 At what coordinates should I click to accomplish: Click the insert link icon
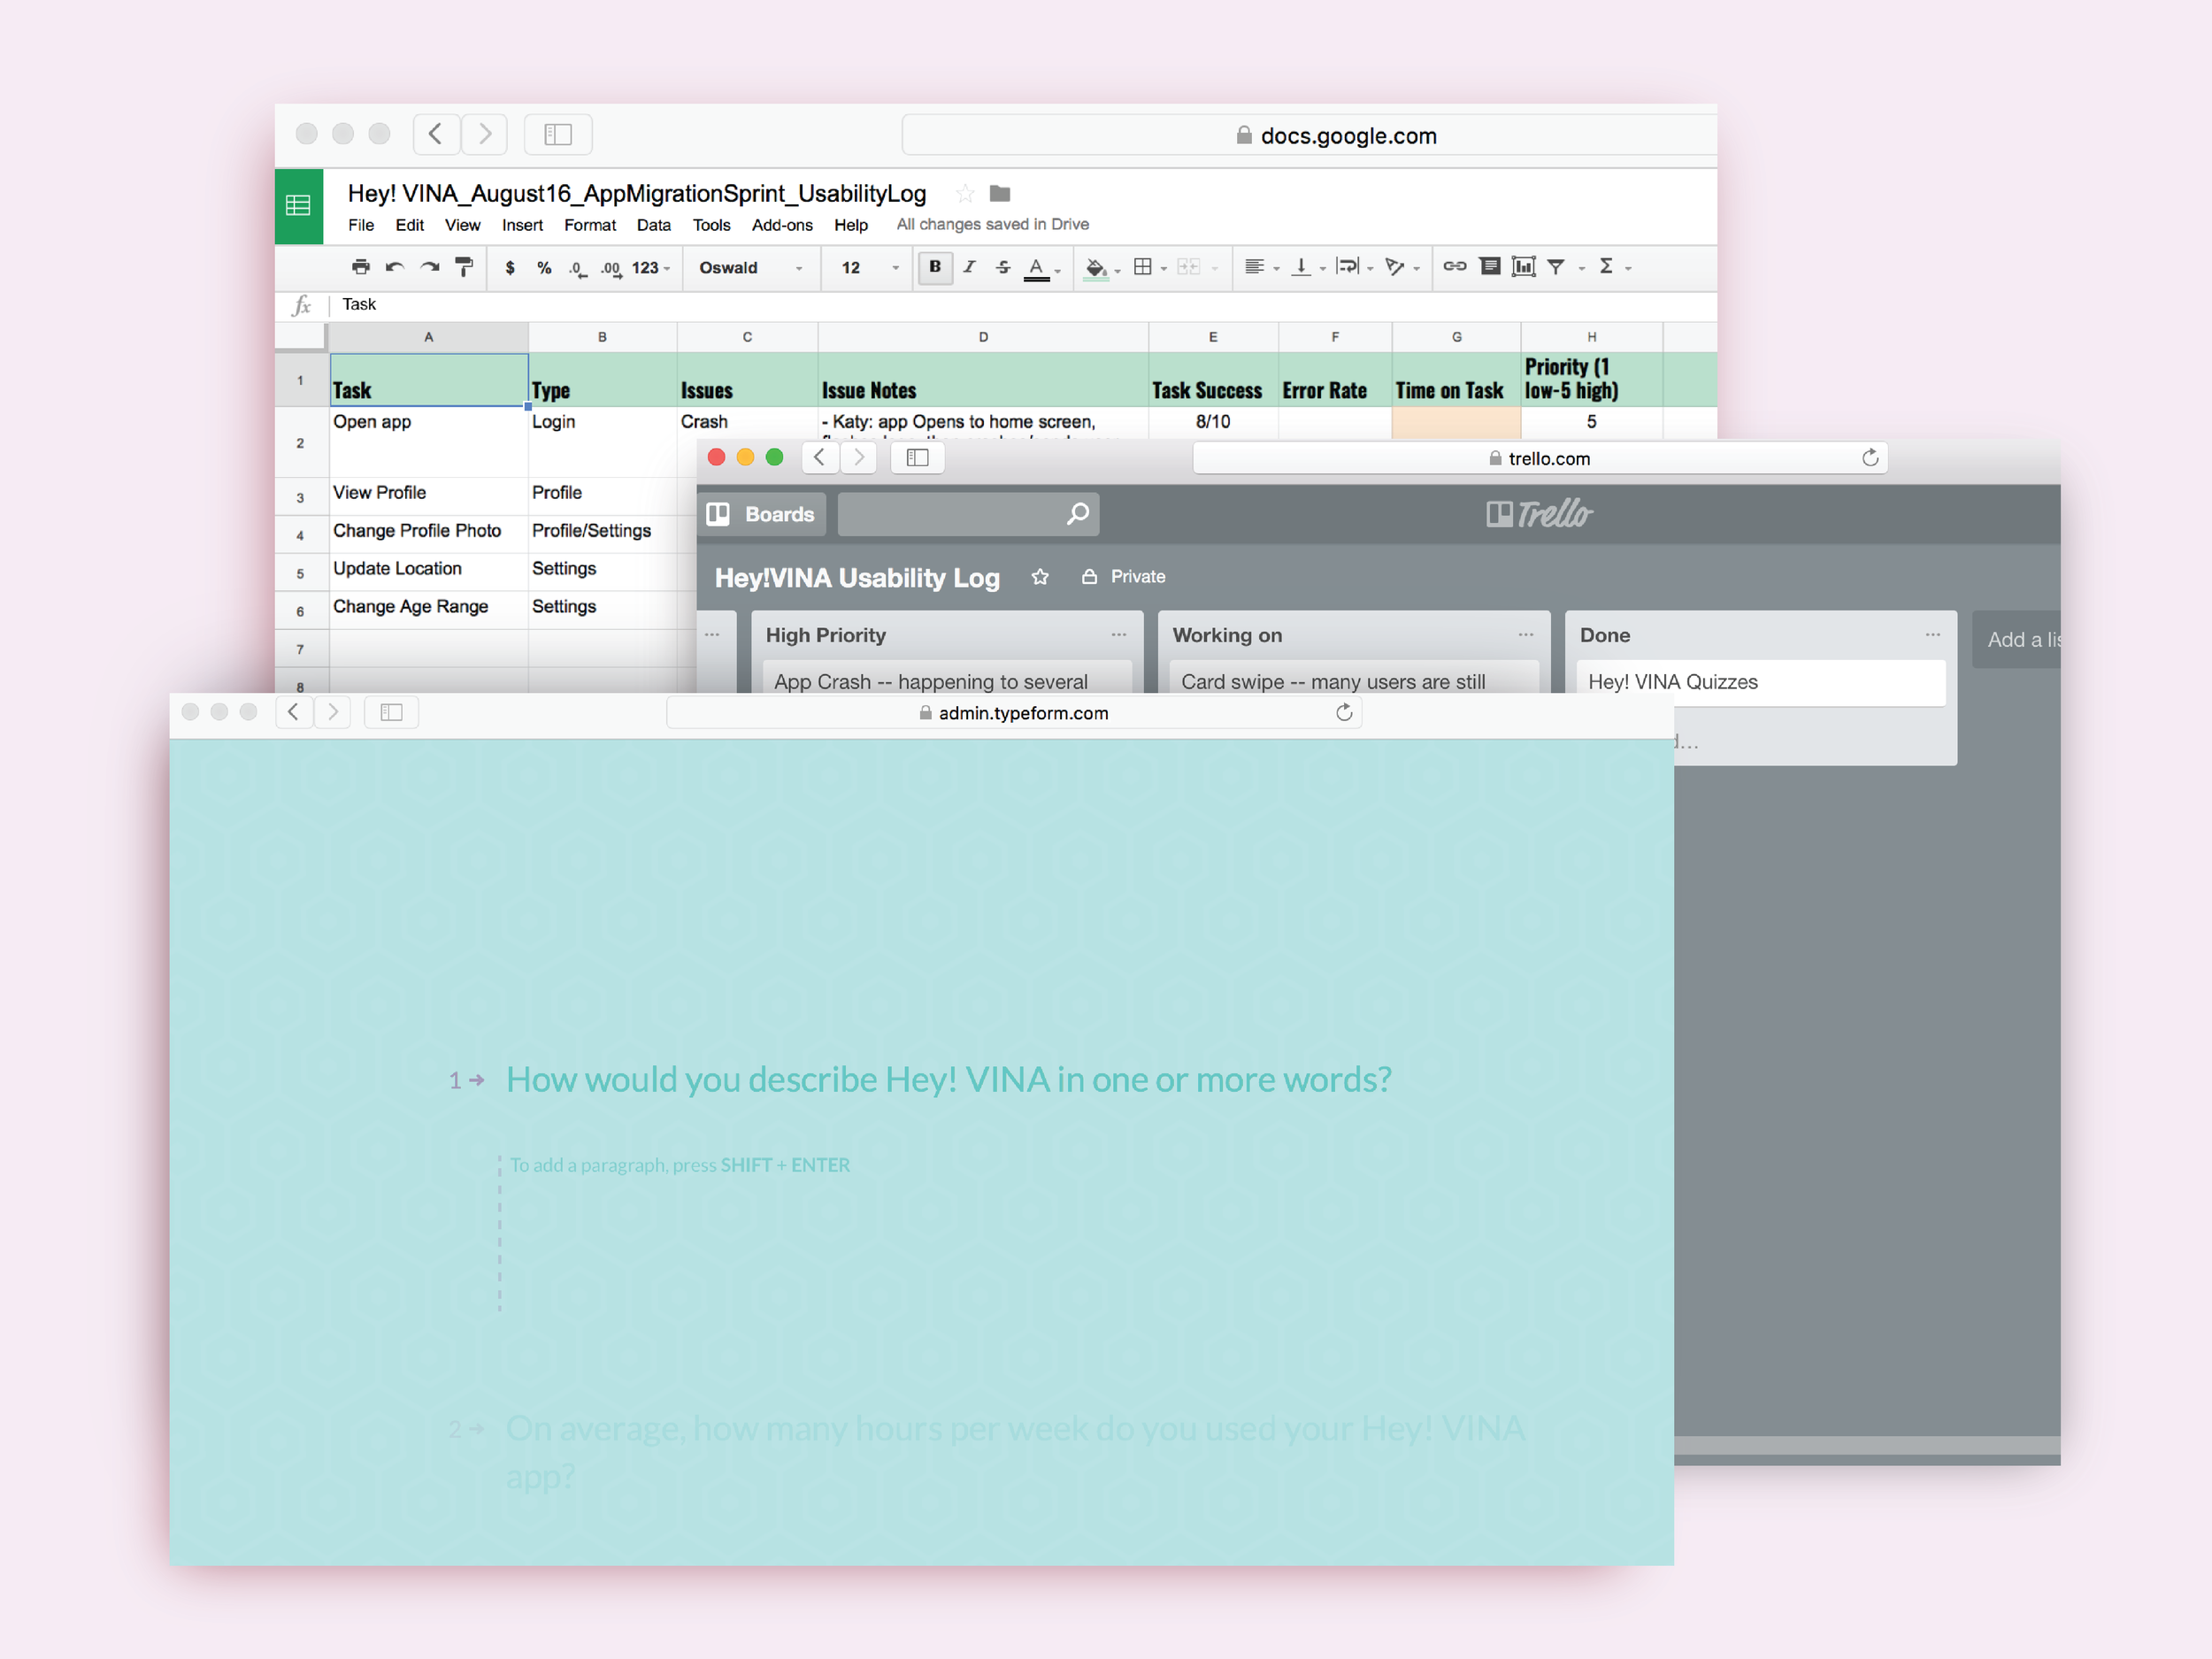click(x=1454, y=266)
